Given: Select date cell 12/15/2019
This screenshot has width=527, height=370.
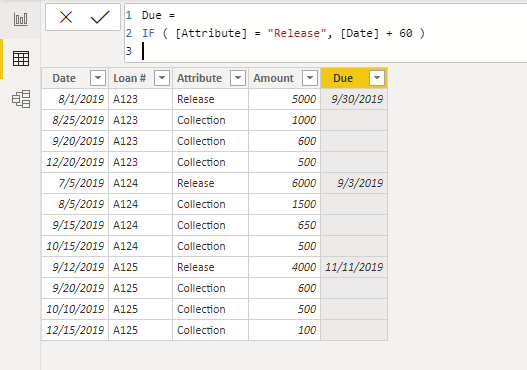Looking at the screenshot, I should pos(75,330).
